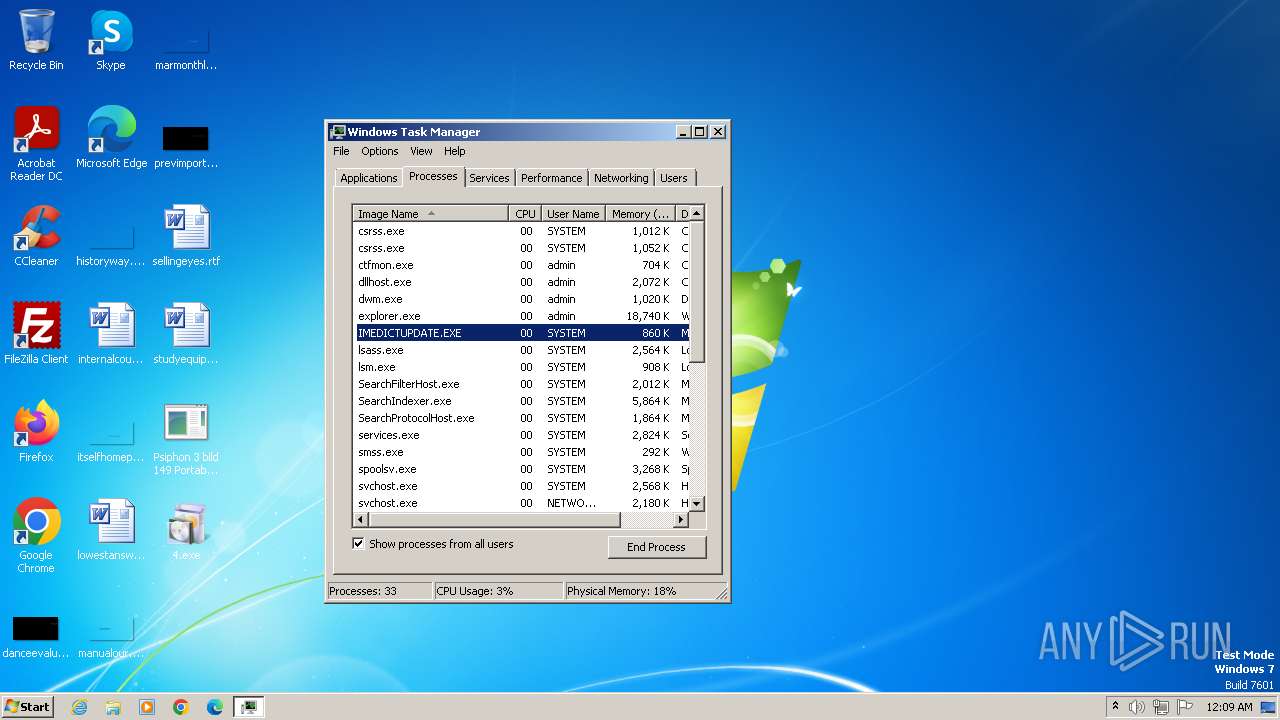Select the smss.exe process row
This screenshot has width=1280, height=720.
(x=521, y=452)
